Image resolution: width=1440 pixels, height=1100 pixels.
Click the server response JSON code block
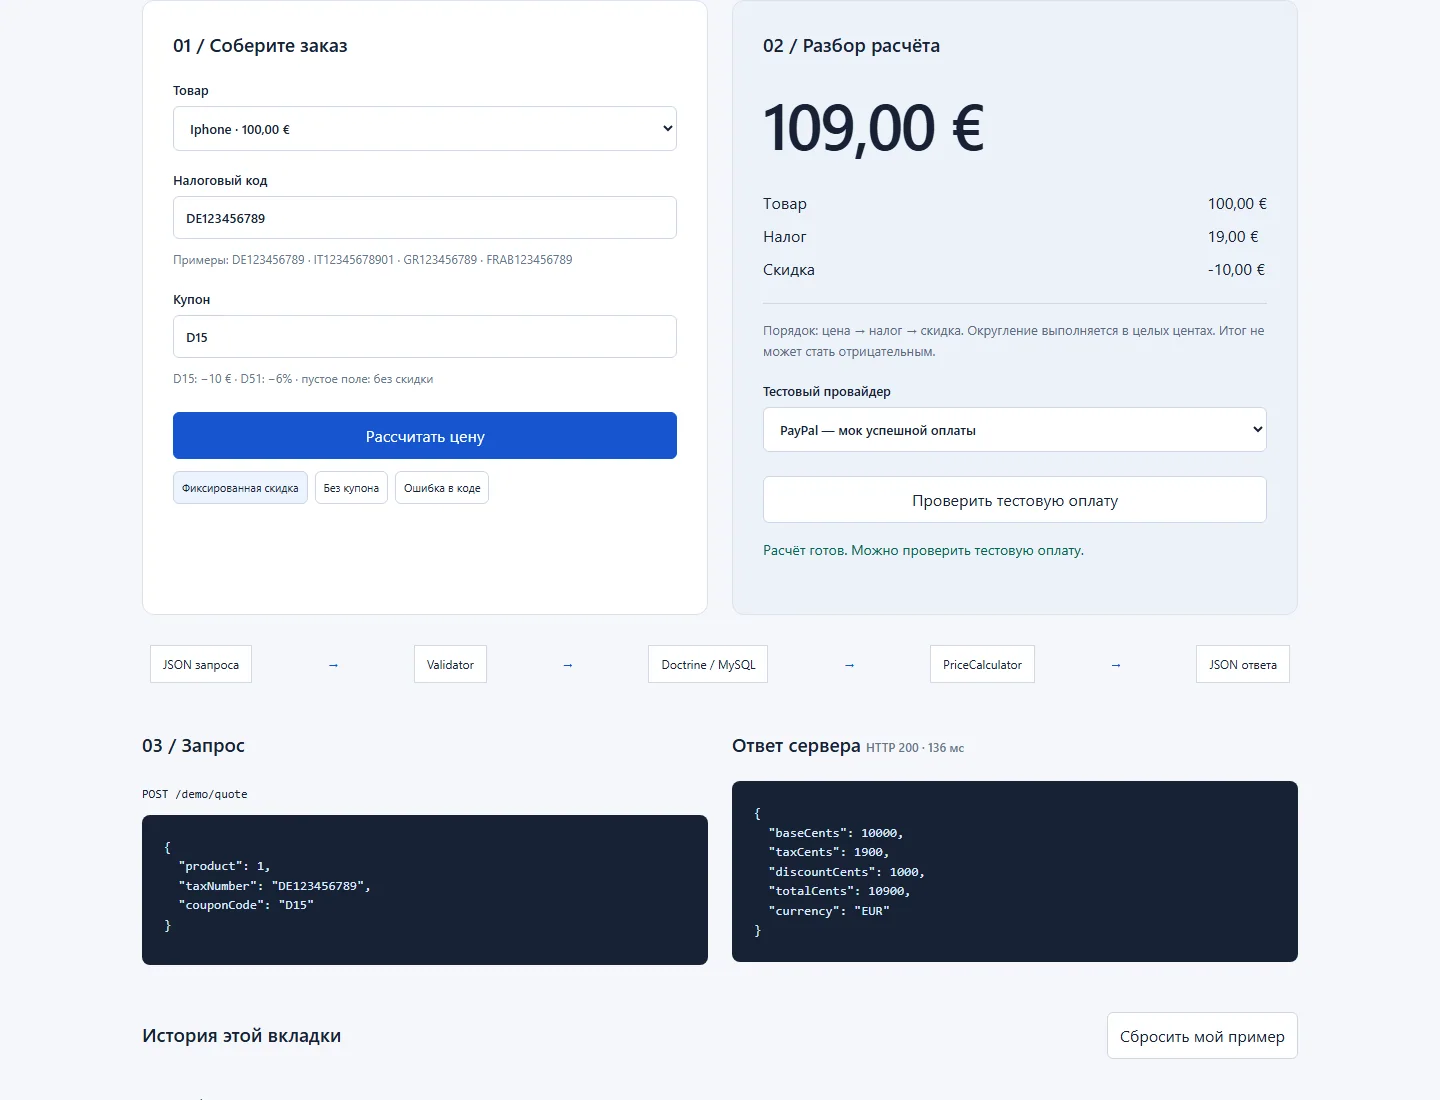pyautogui.click(x=1015, y=872)
